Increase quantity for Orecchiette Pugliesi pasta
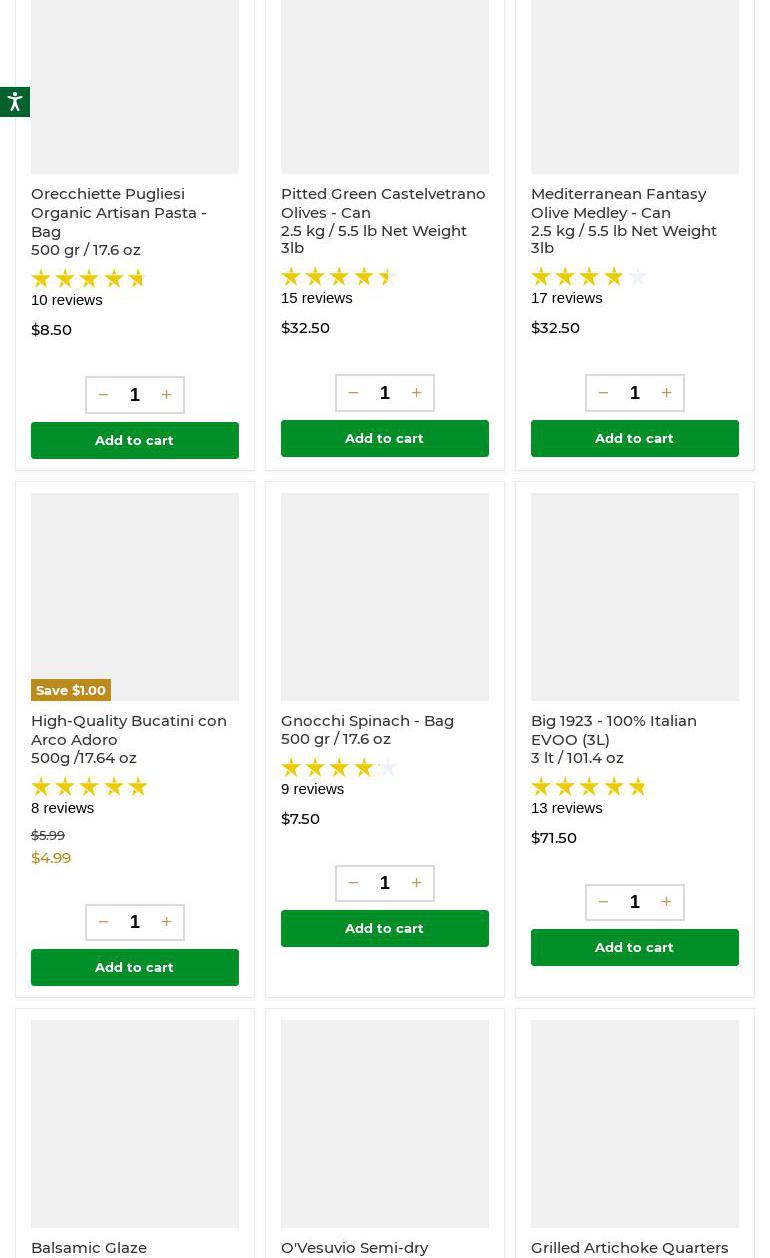 tap(166, 395)
